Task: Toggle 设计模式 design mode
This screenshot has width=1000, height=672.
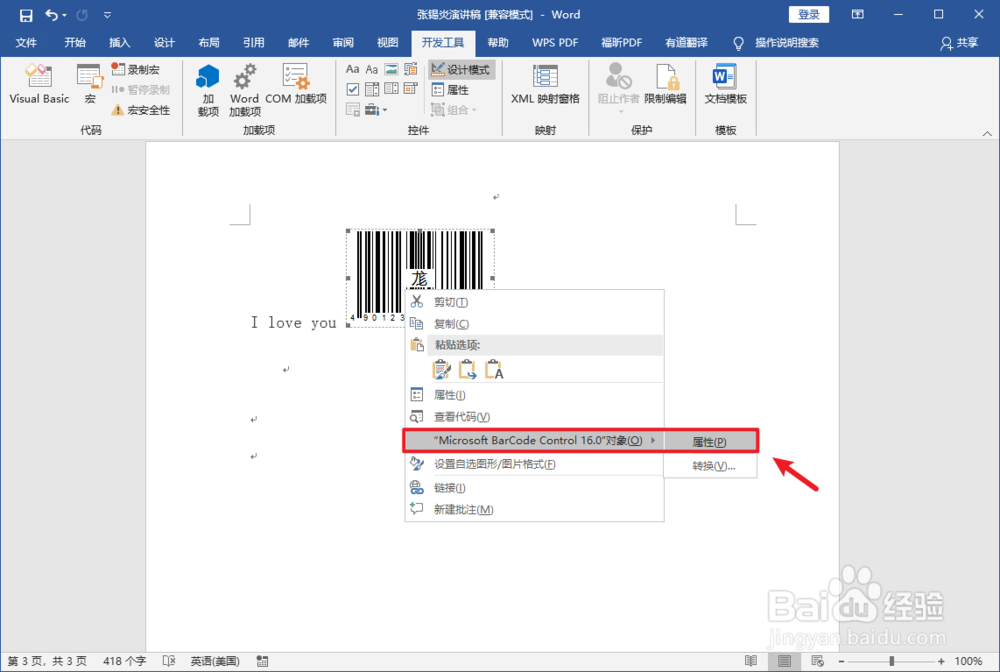Action: click(461, 69)
